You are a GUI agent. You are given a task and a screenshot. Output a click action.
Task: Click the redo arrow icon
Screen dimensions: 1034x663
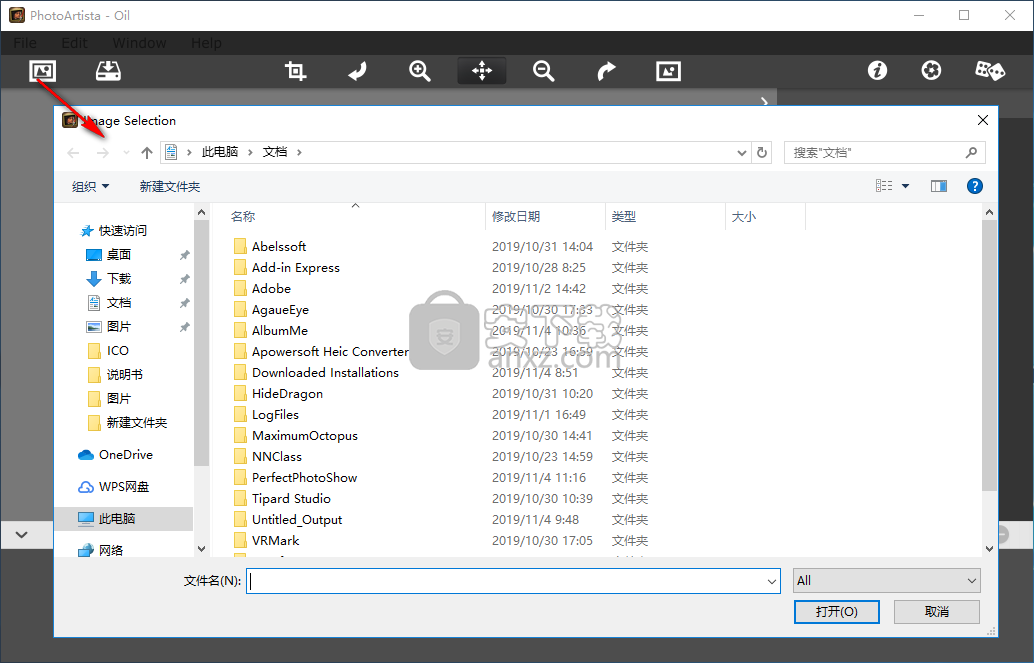606,71
